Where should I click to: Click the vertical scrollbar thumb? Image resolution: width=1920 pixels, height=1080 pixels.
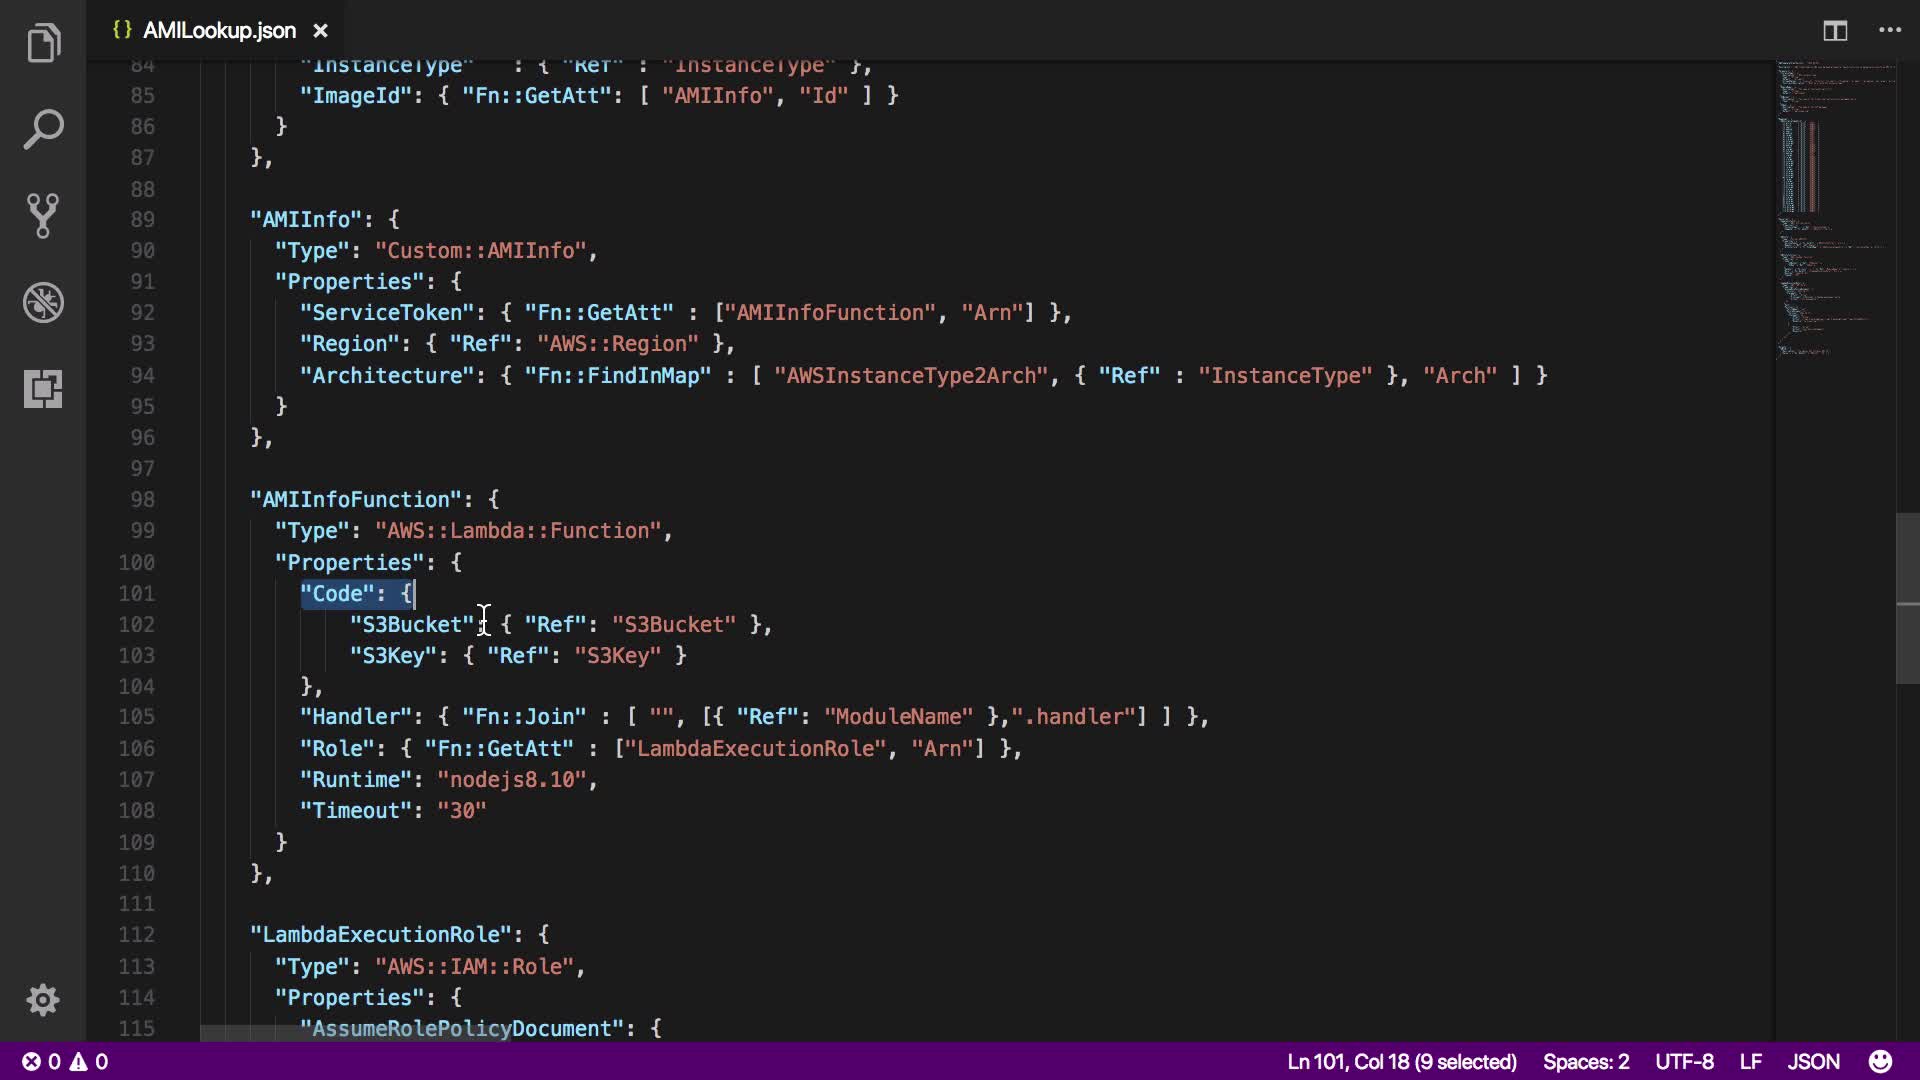click(1907, 598)
